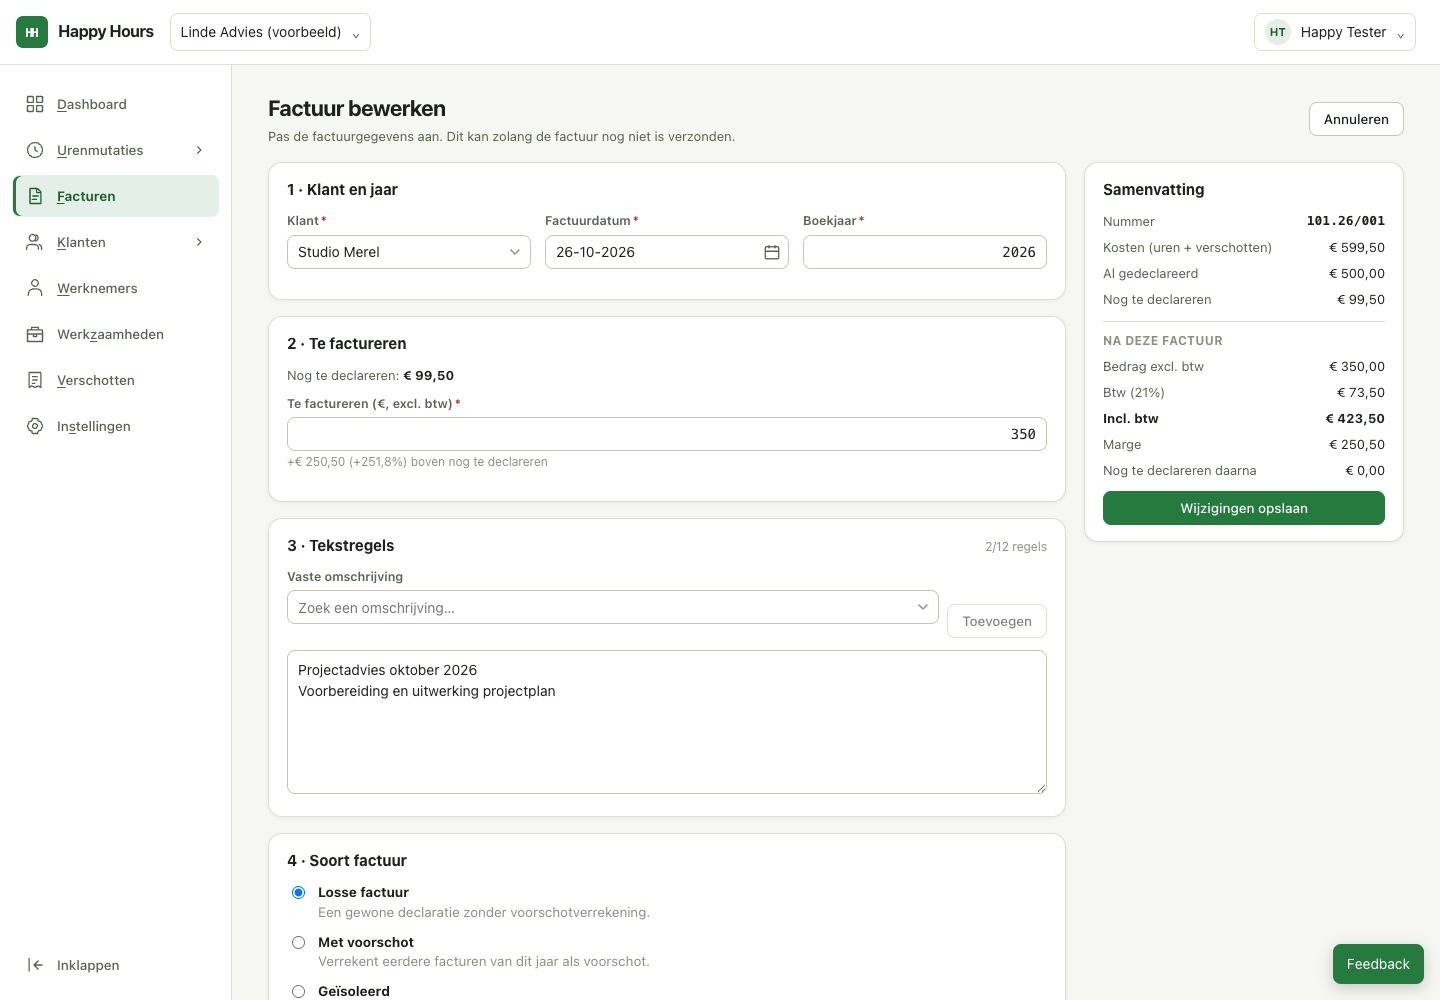Open Werknemers in the sidebar
The width and height of the screenshot is (1440, 1000).
116,288
